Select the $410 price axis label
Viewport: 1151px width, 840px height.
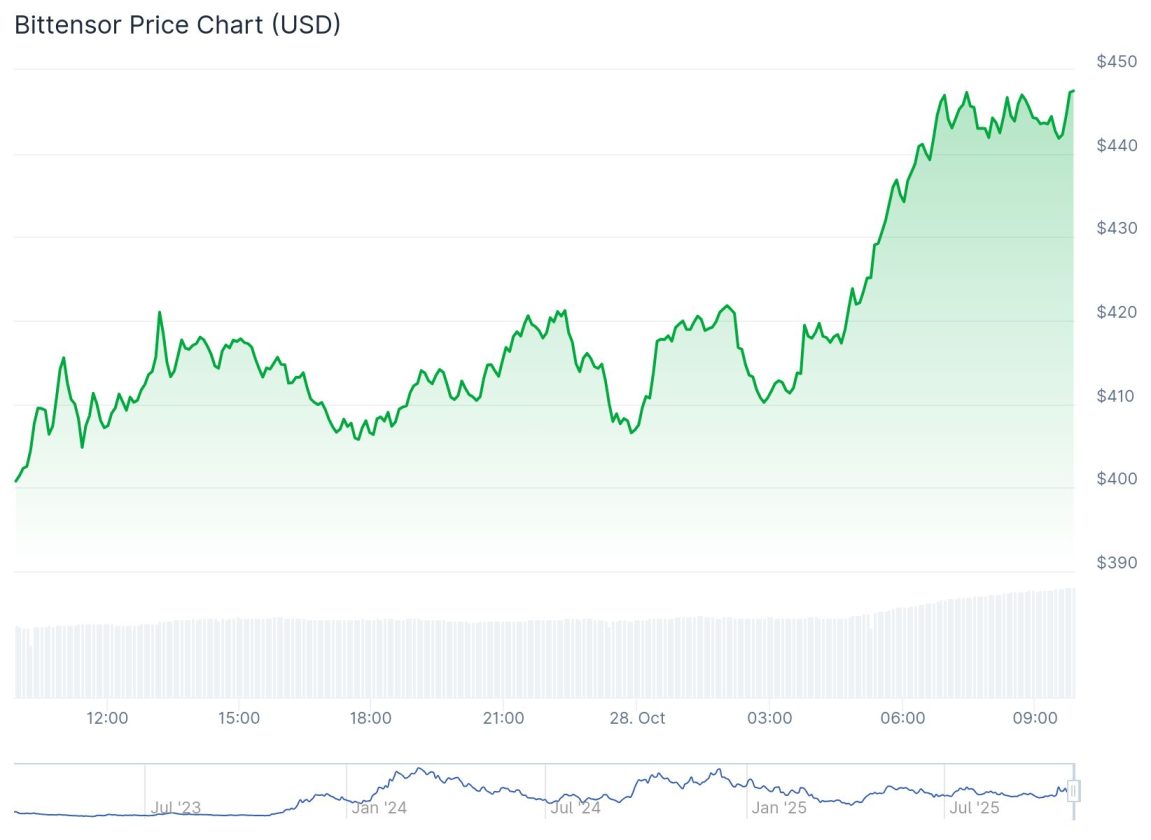point(1116,396)
